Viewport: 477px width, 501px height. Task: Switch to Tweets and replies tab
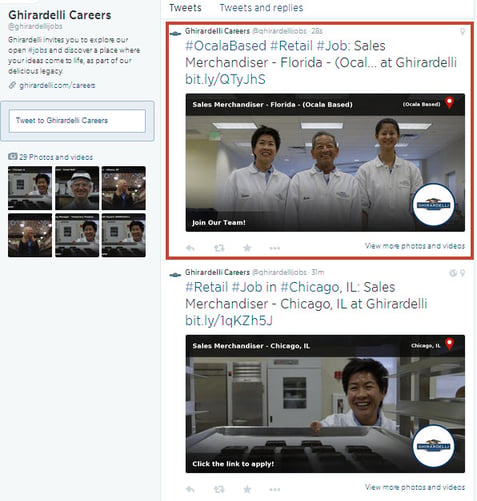[x=261, y=8]
